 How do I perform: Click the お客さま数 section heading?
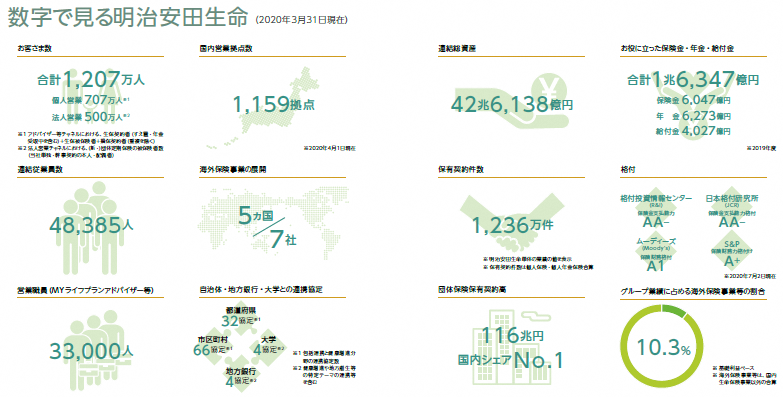pos(34,48)
